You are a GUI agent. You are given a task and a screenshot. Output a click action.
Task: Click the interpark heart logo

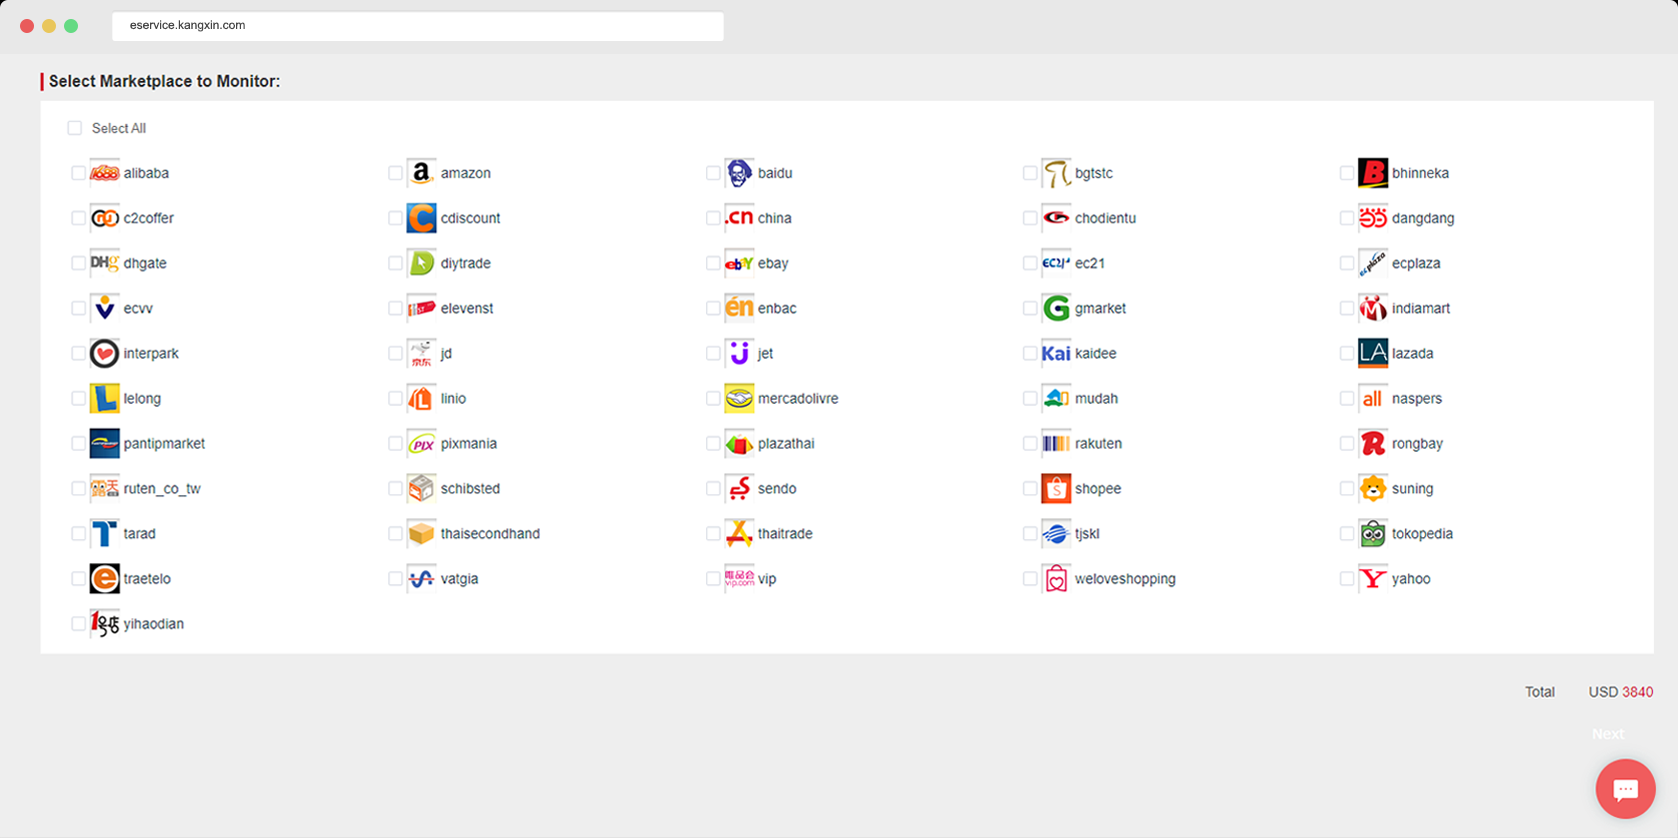(x=104, y=353)
